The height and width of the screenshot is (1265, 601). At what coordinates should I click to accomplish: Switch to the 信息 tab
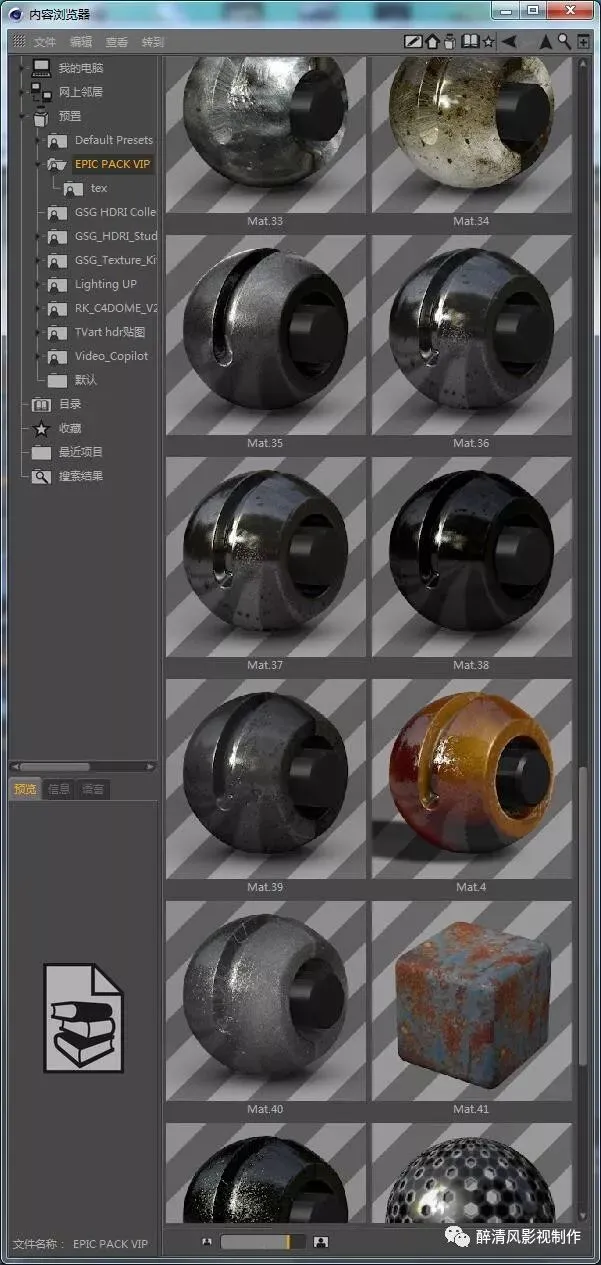pyautogui.click(x=59, y=789)
